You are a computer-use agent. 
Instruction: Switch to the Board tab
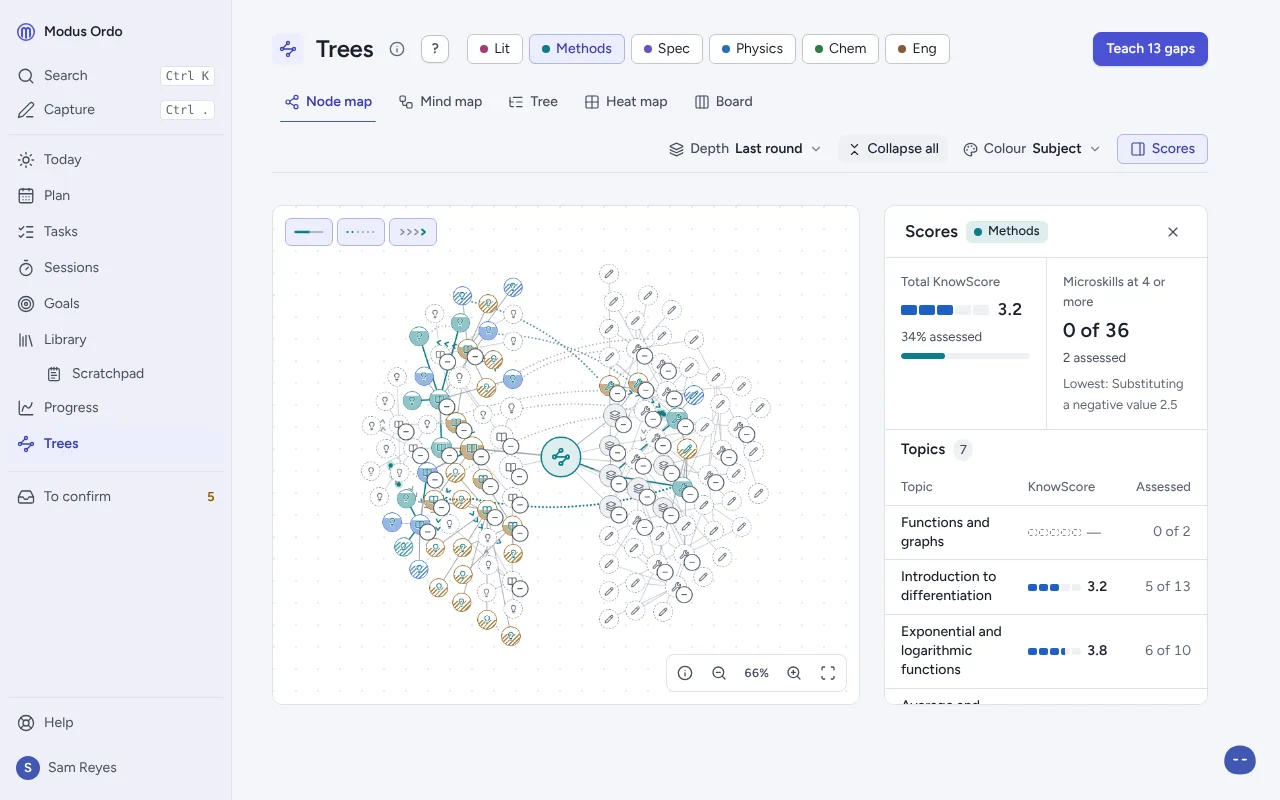coord(724,102)
